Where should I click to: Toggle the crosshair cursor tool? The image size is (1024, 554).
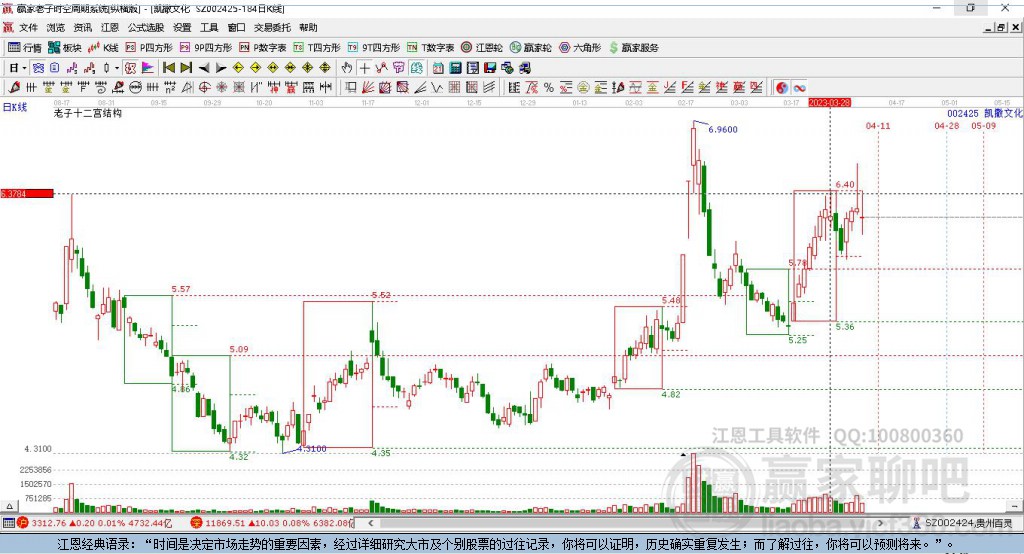coord(364,68)
